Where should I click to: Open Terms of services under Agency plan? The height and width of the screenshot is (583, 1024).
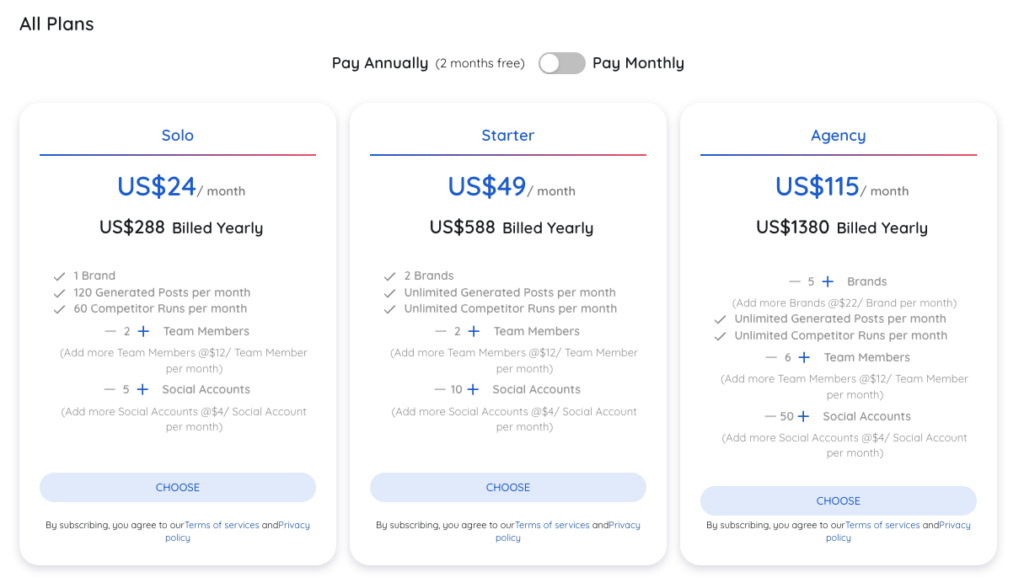(883, 525)
